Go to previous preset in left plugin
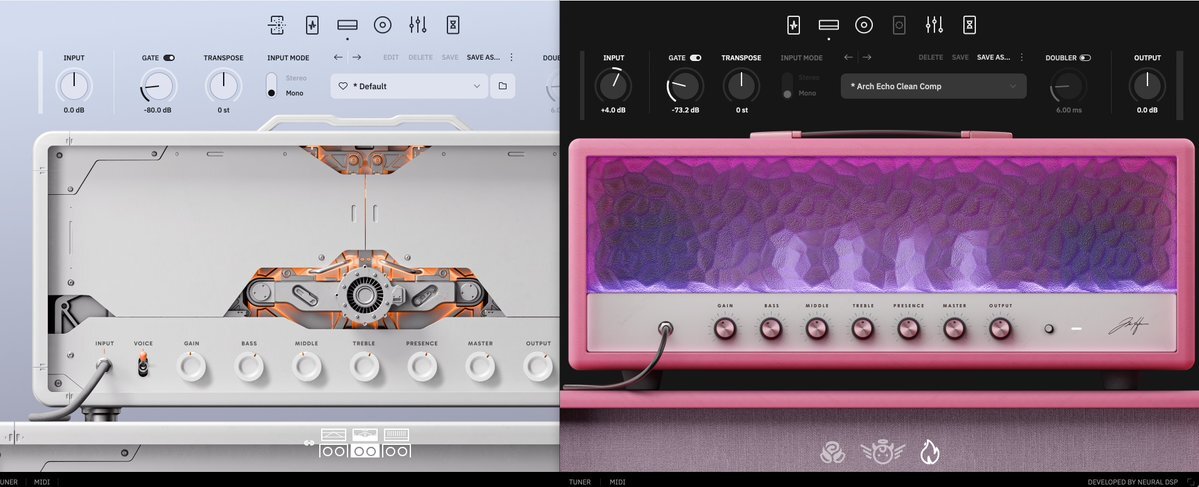 [339, 57]
